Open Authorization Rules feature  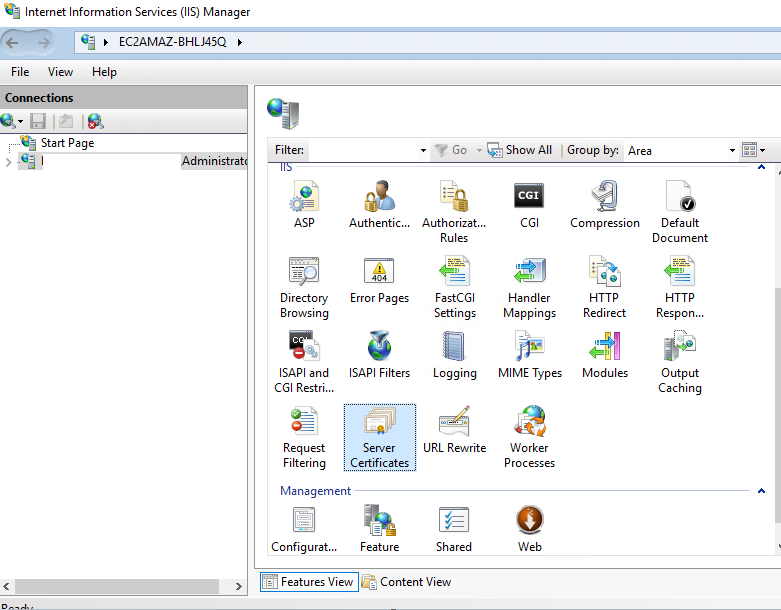454,212
